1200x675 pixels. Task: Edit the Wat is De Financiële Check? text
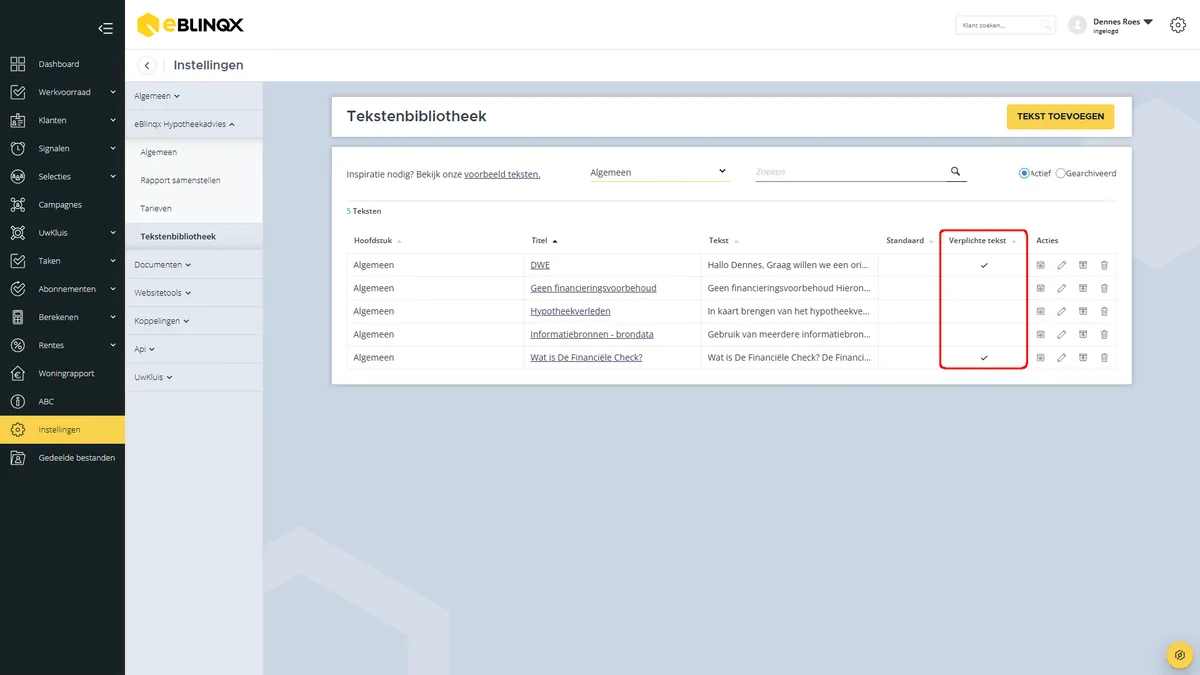click(1061, 357)
